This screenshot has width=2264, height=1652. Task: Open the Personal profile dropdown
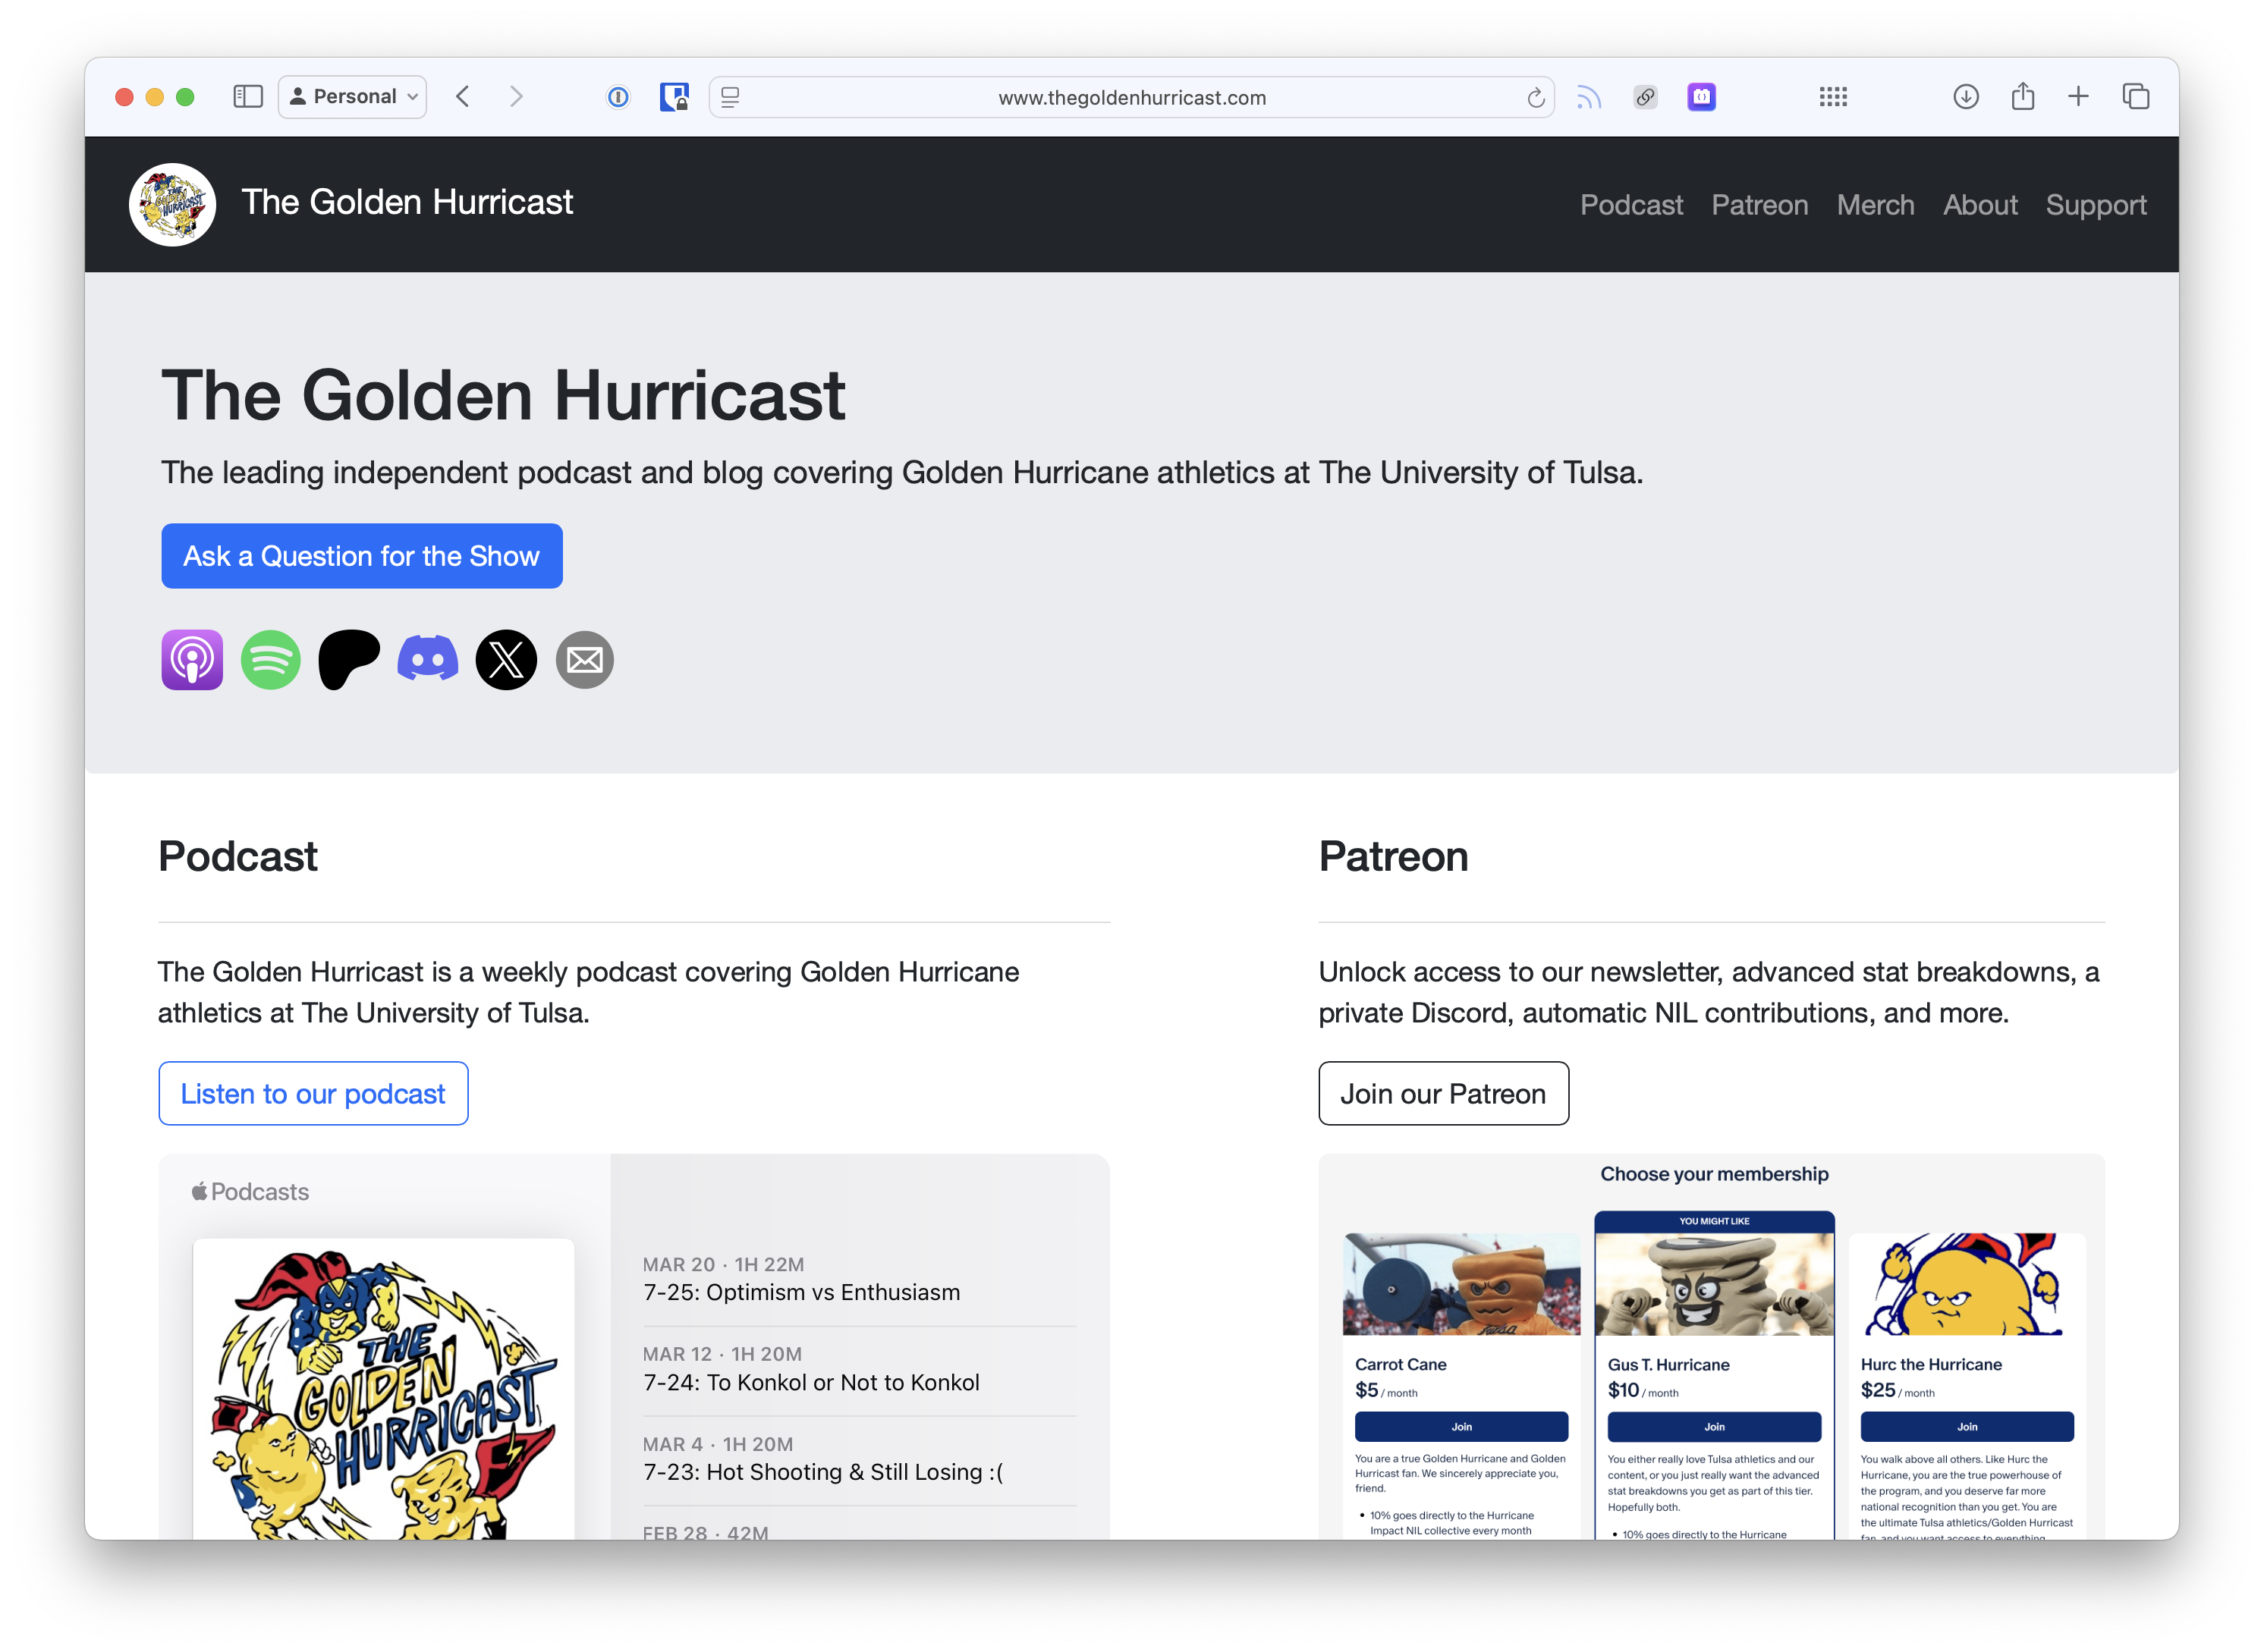pyautogui.click(x=352, y=97)
